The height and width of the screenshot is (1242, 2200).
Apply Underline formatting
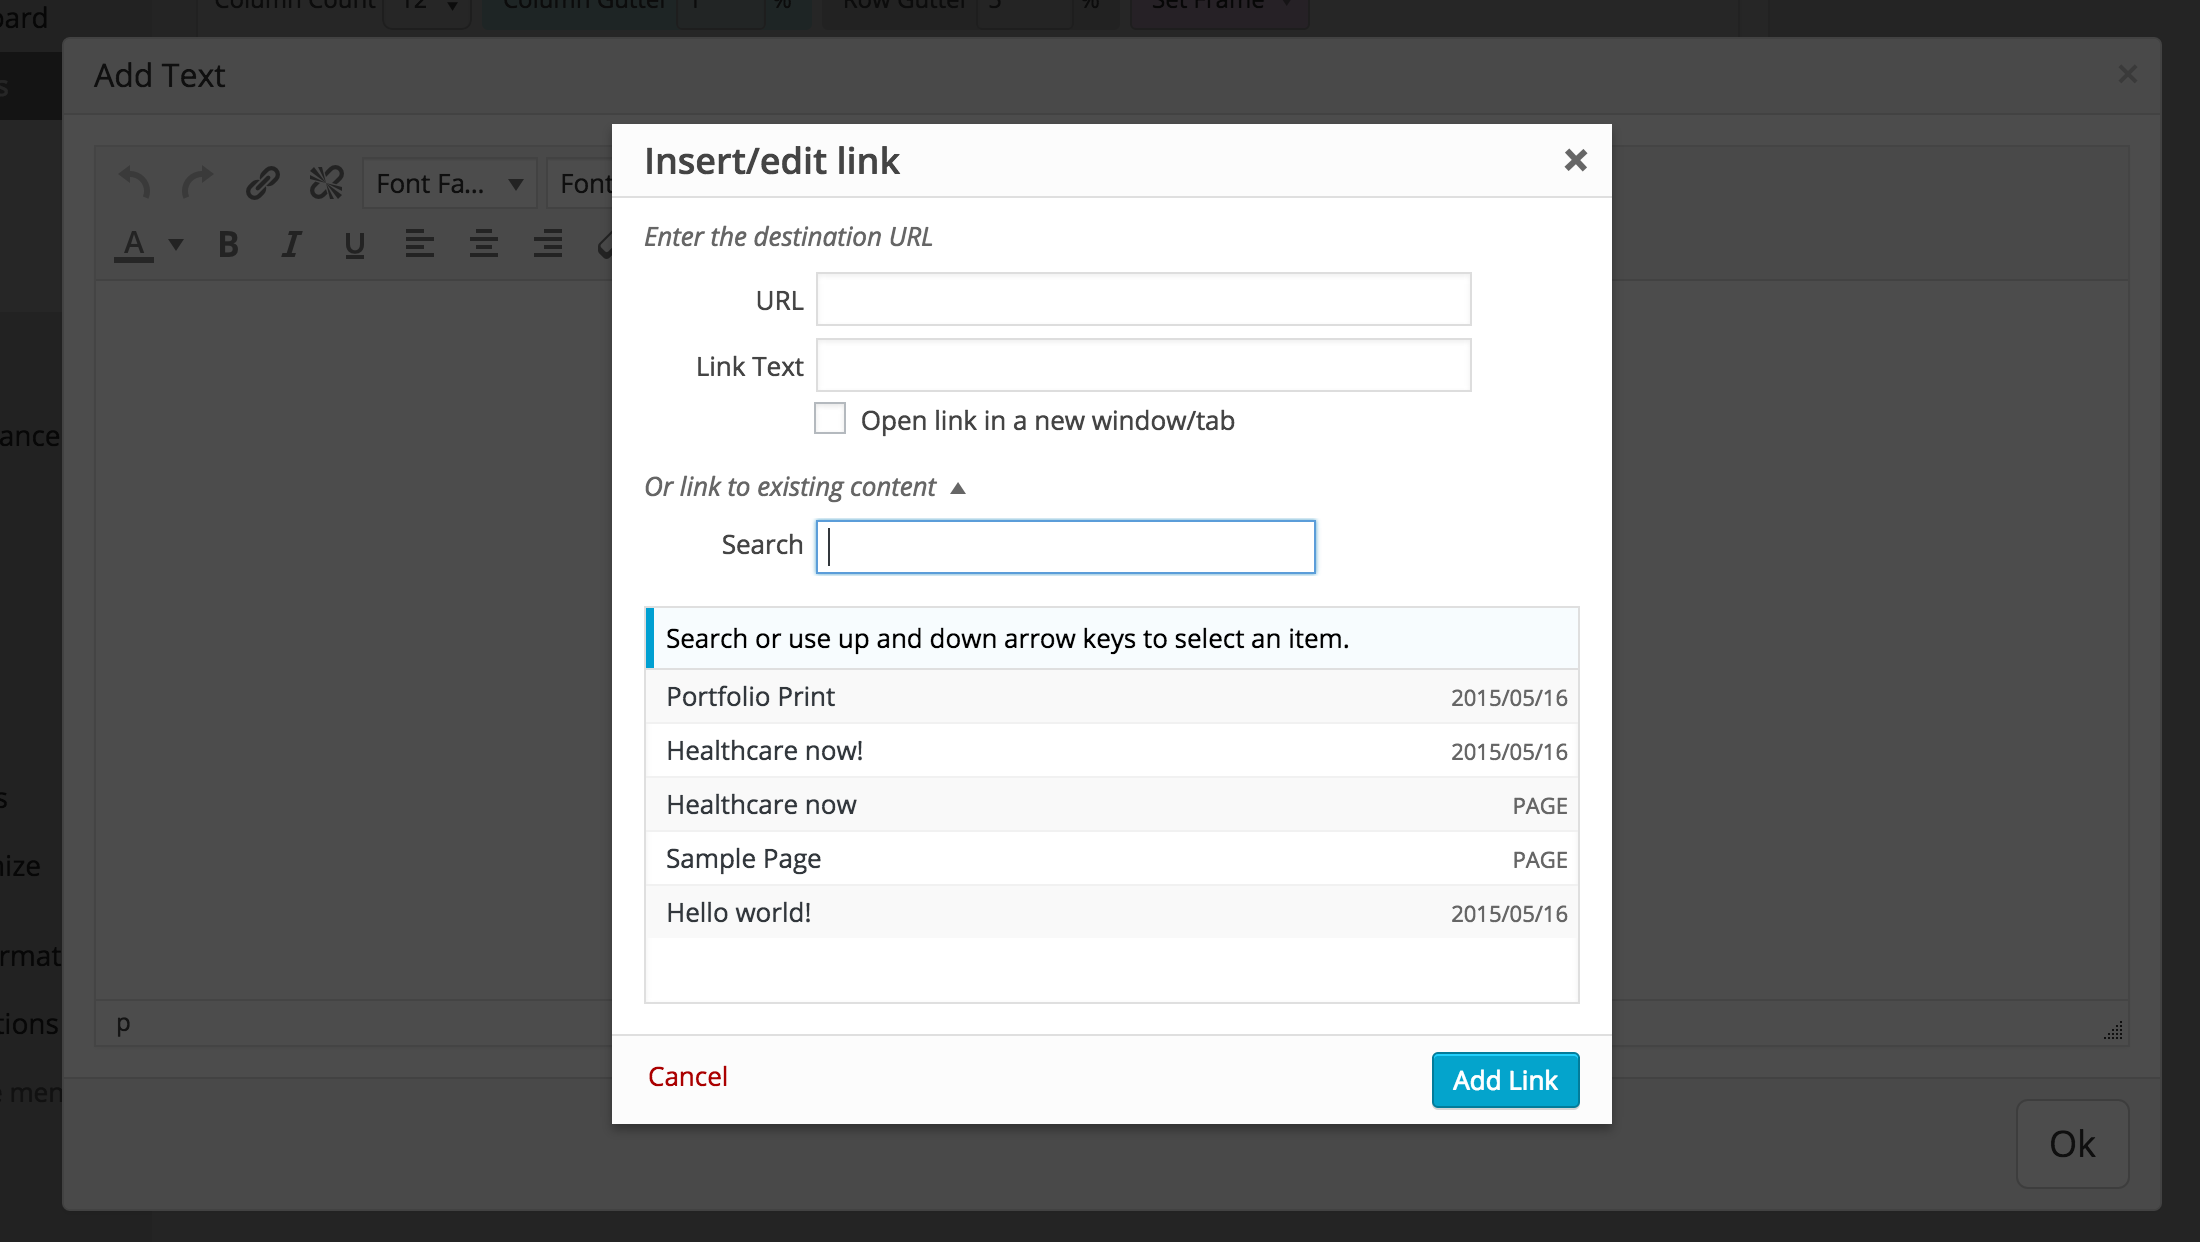(x=354, y=243)
